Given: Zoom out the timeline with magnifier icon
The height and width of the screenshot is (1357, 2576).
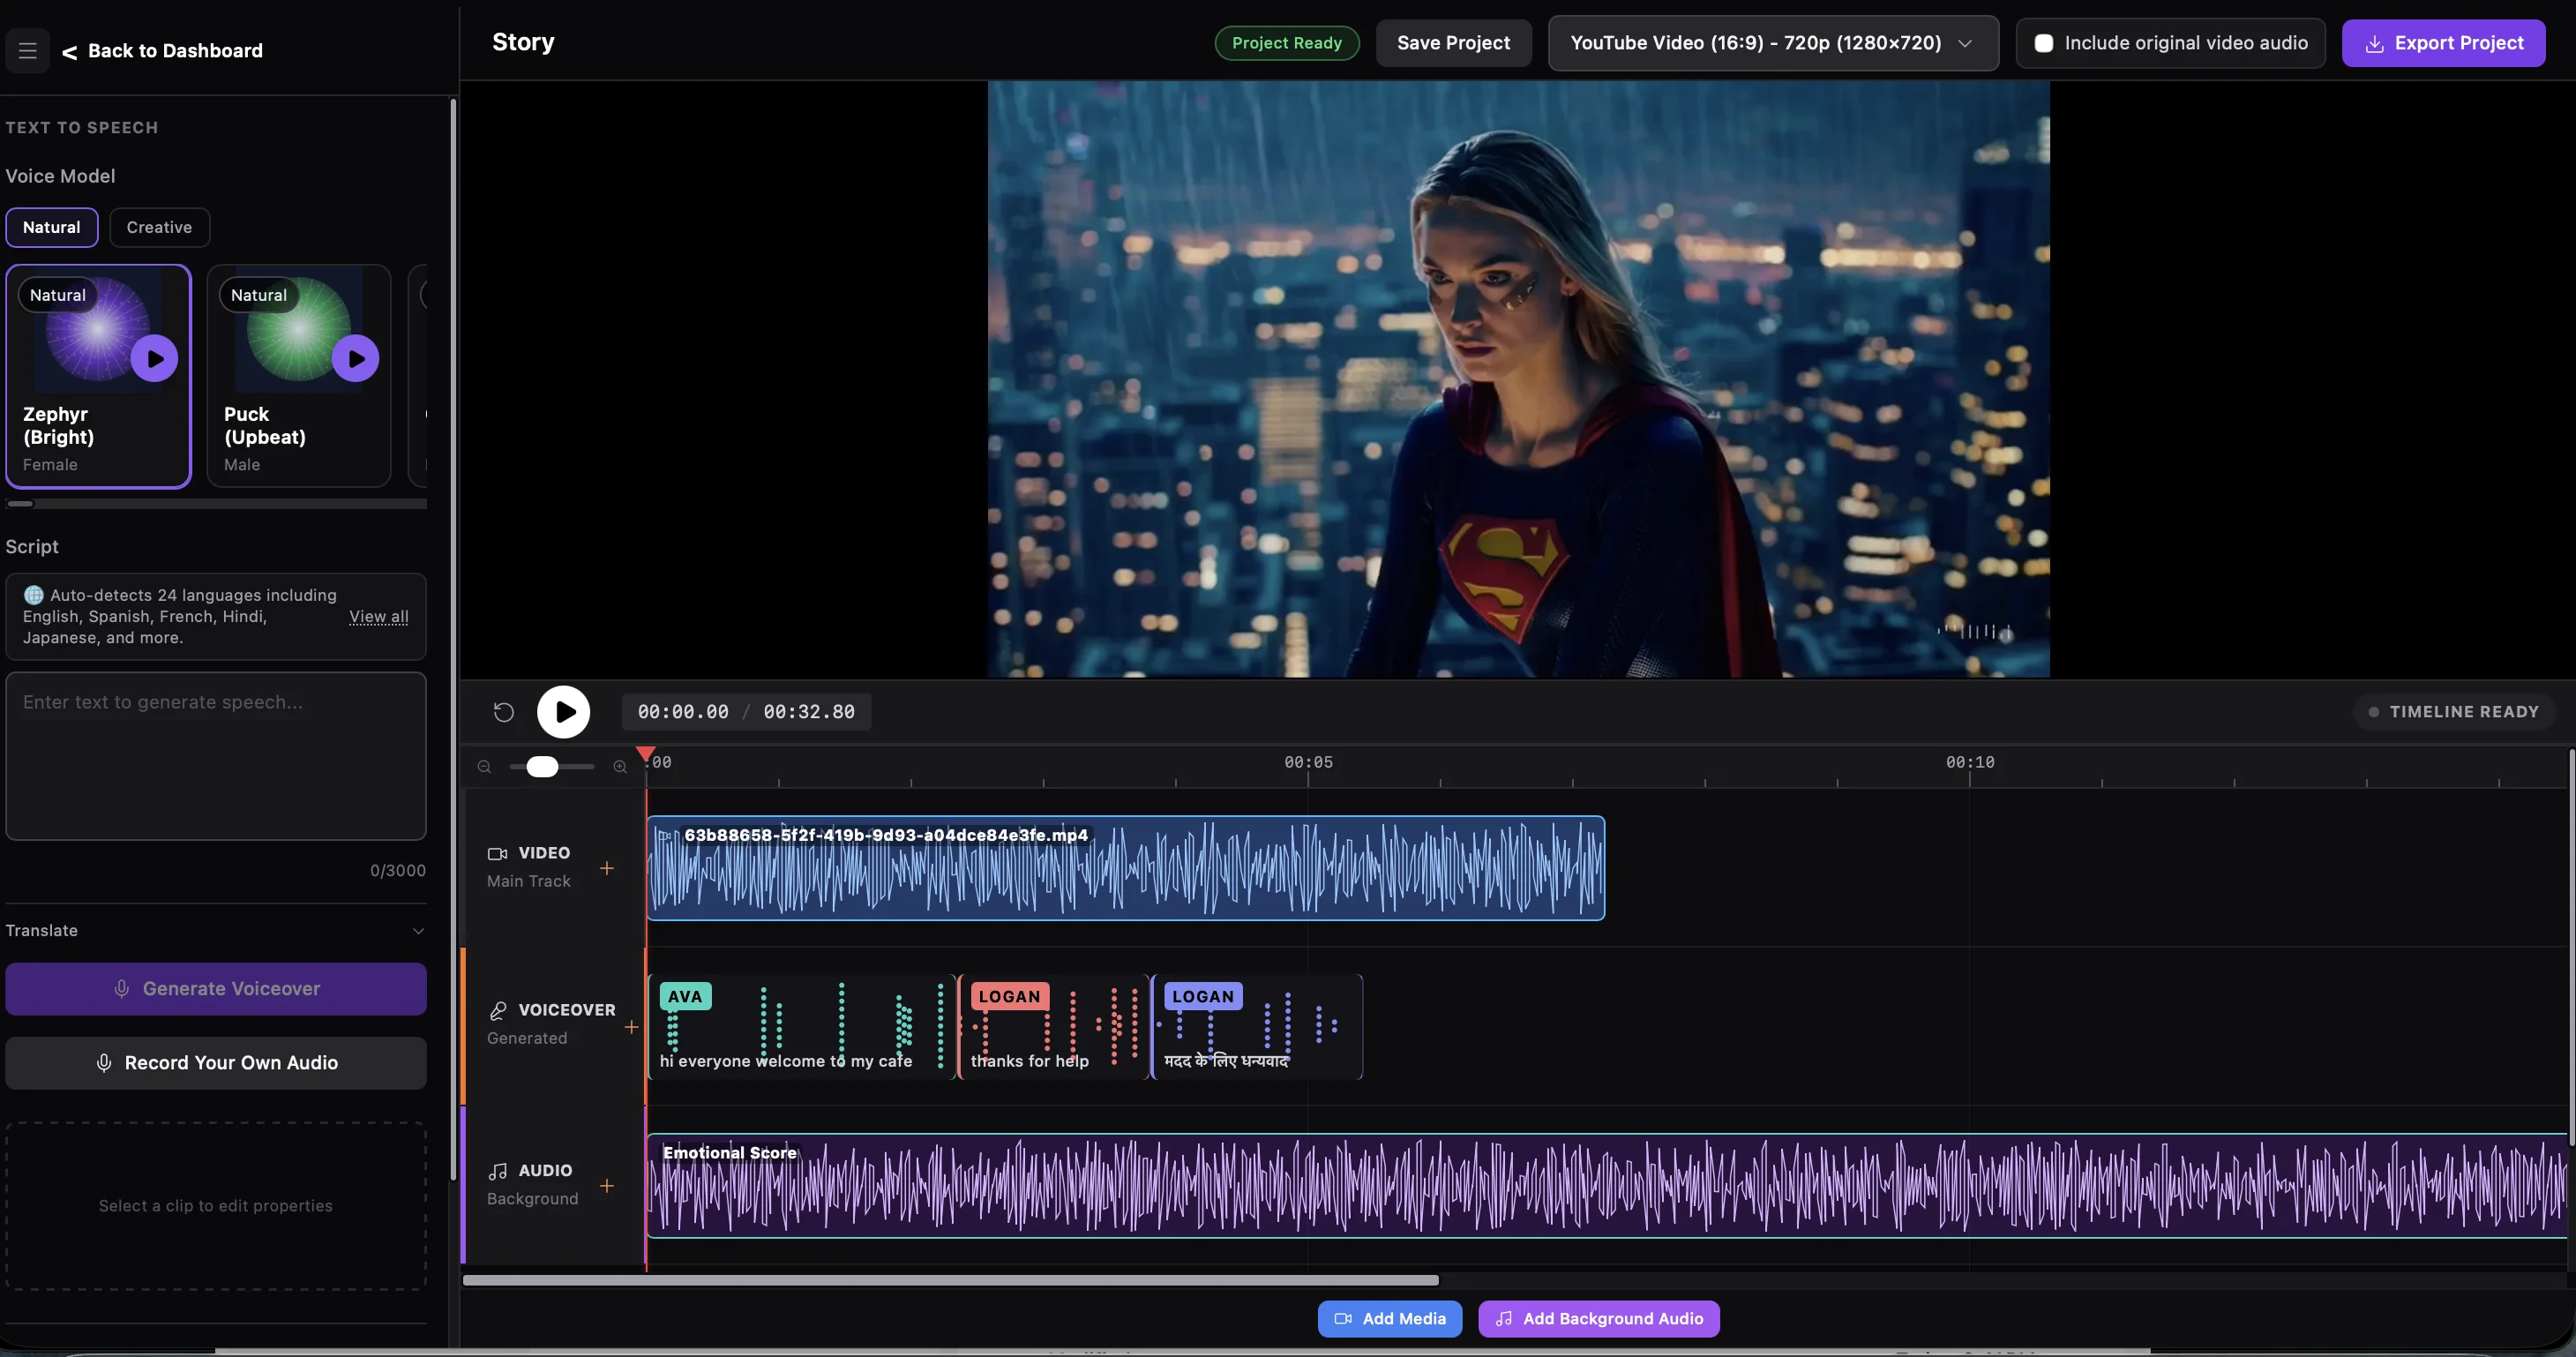Looking at the screenshot, I should (484, 766).
